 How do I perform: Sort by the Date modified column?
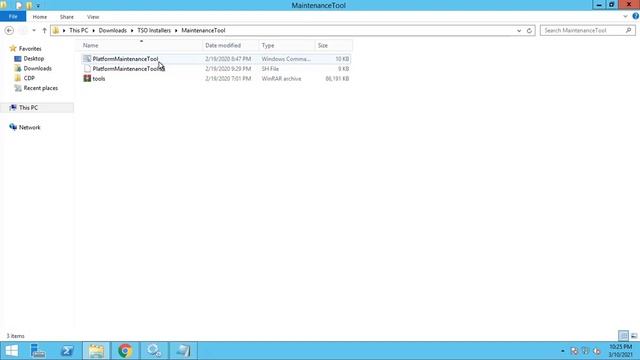pyautogui.click(x=231, y=45)
